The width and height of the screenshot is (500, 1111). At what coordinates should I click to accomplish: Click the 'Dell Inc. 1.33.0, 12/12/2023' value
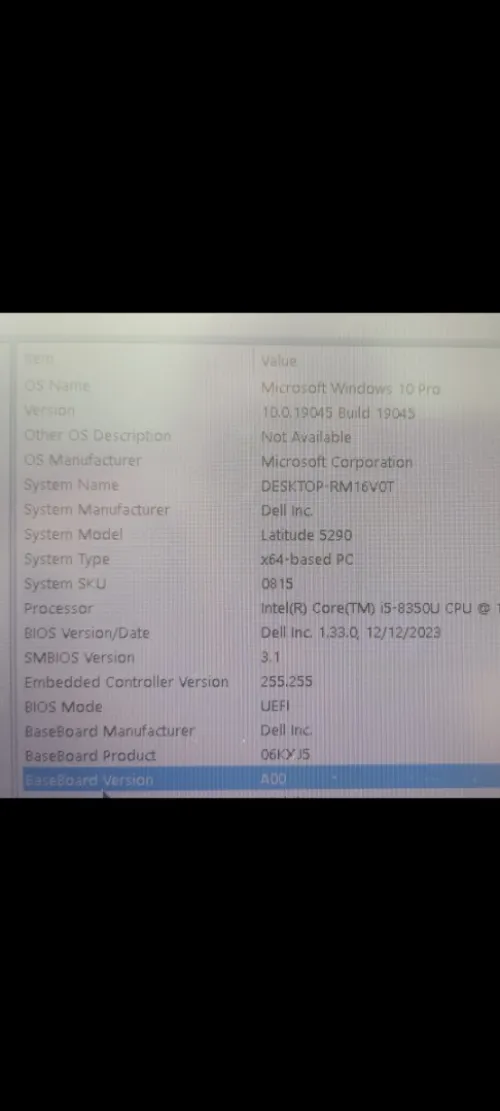coord(351,632)
